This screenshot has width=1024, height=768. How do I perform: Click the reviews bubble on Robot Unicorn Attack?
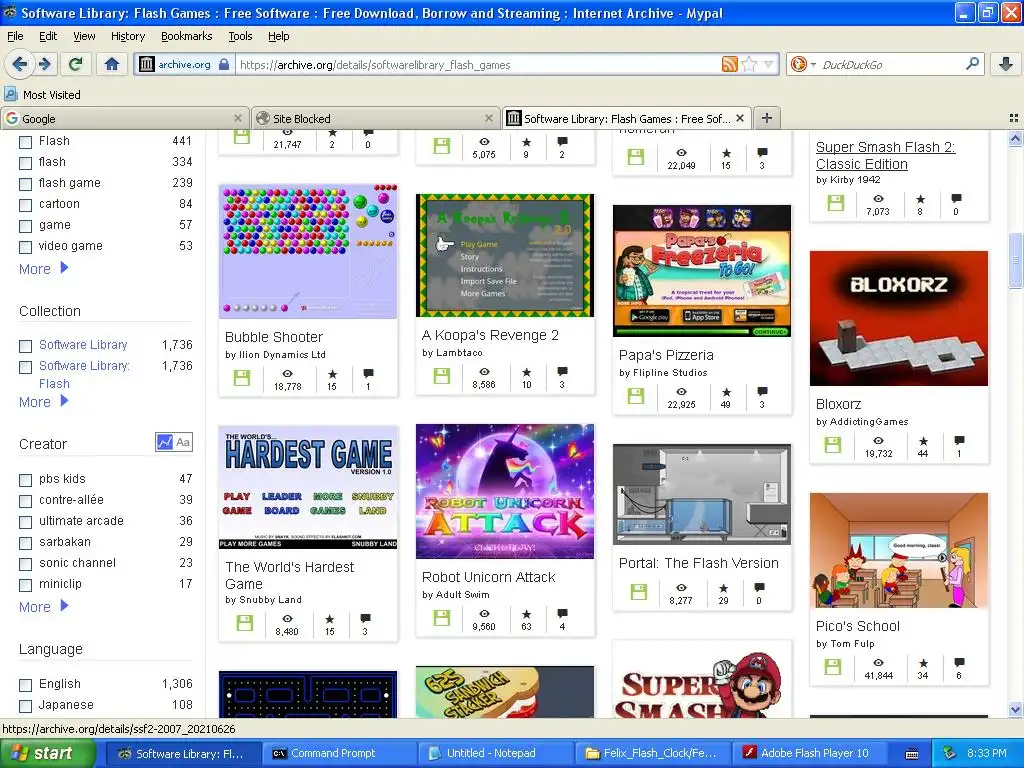pyautogui.click(x=562, y=614)
